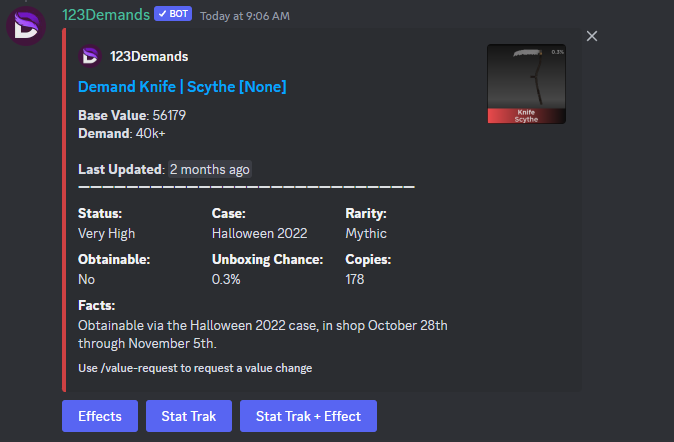This screenshot has width=674, height=442.
Task: Click the embed author name 123Demands
Action: [x=149, y=57]
